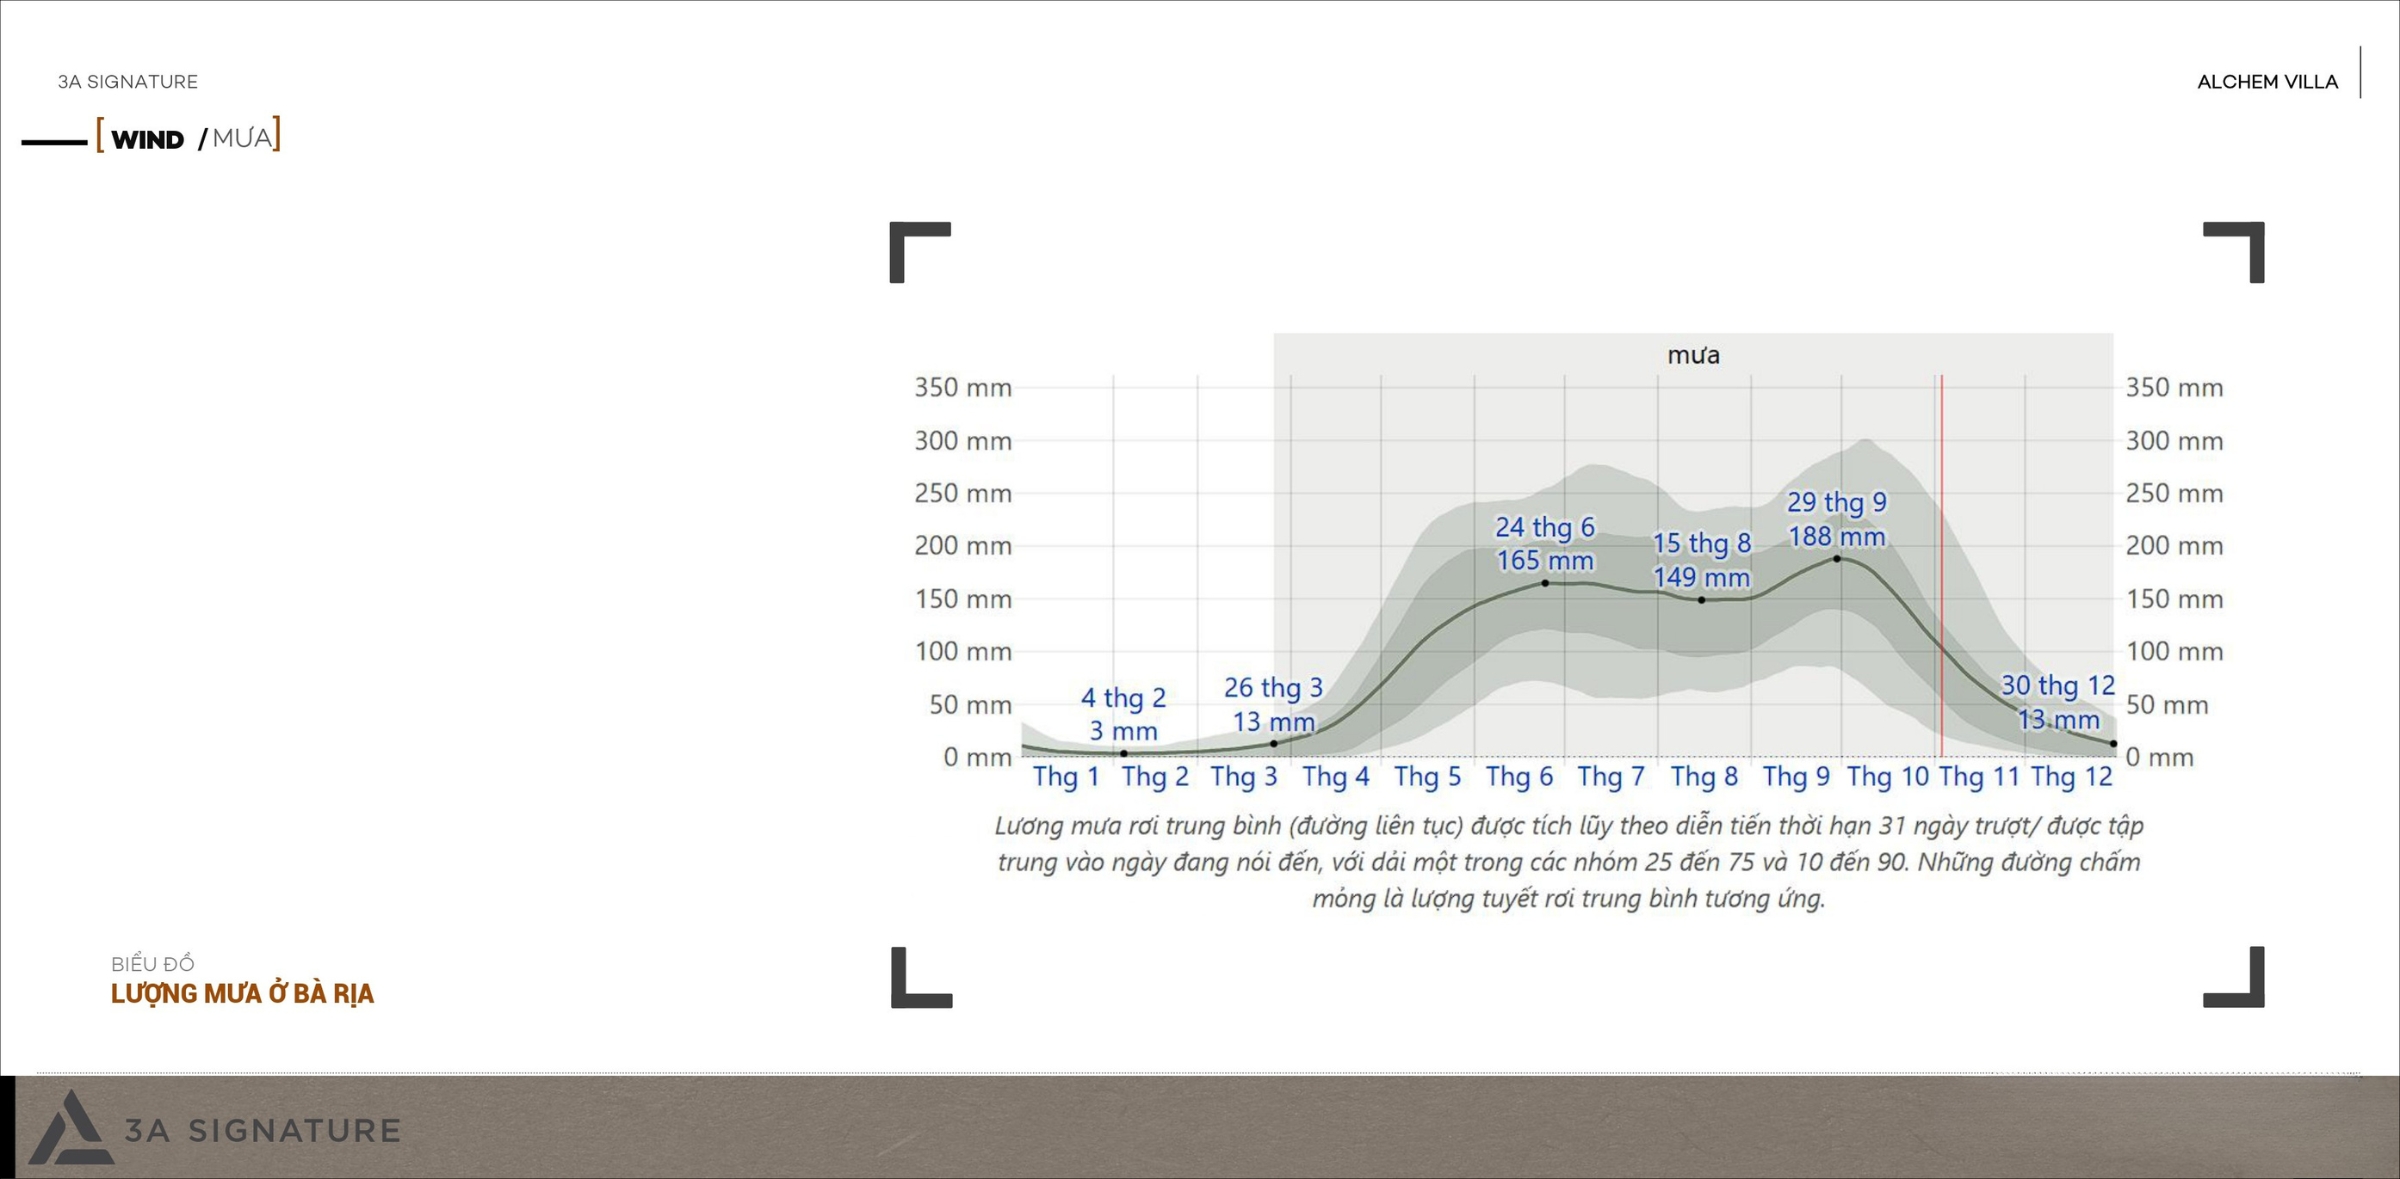Click the 'Thg 4' month axis label
2400x1179 pixels.
click(1335, 776)
